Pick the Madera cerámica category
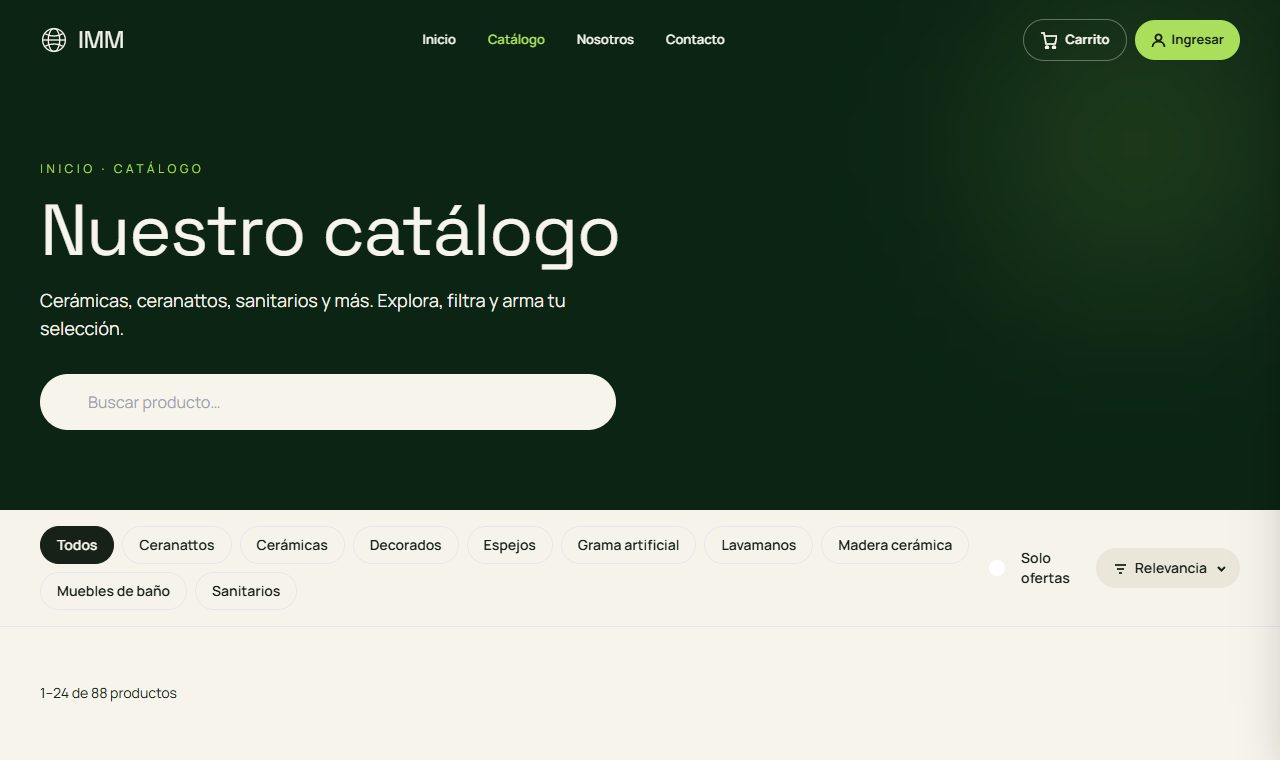This screenshot has width=1280, height=760. tap(895, 545)
